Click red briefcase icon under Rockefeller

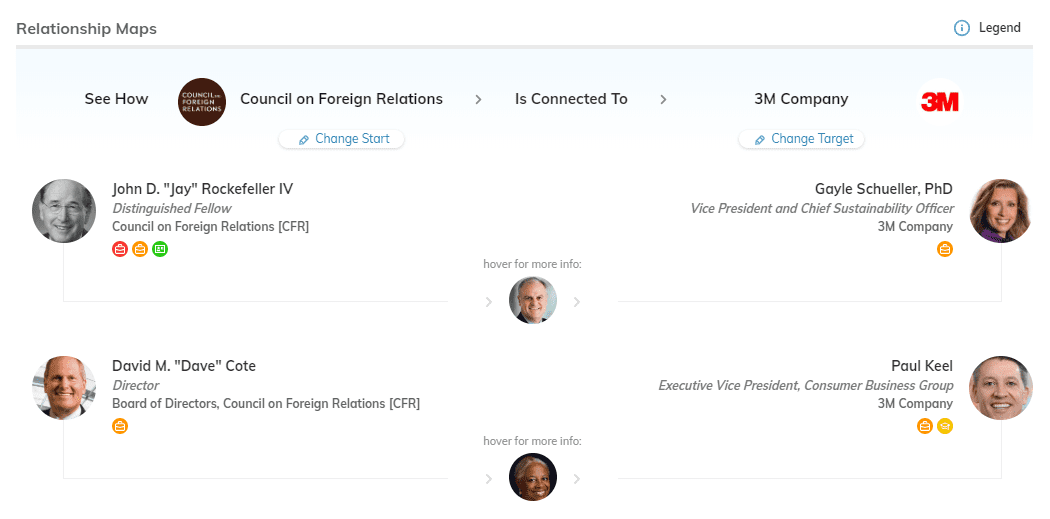(x=120, y=249)
